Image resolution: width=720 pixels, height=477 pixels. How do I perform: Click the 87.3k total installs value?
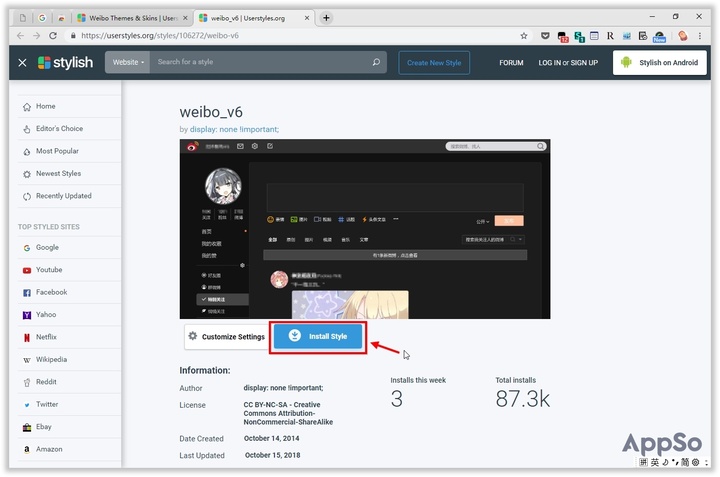(x=523, y=398)
